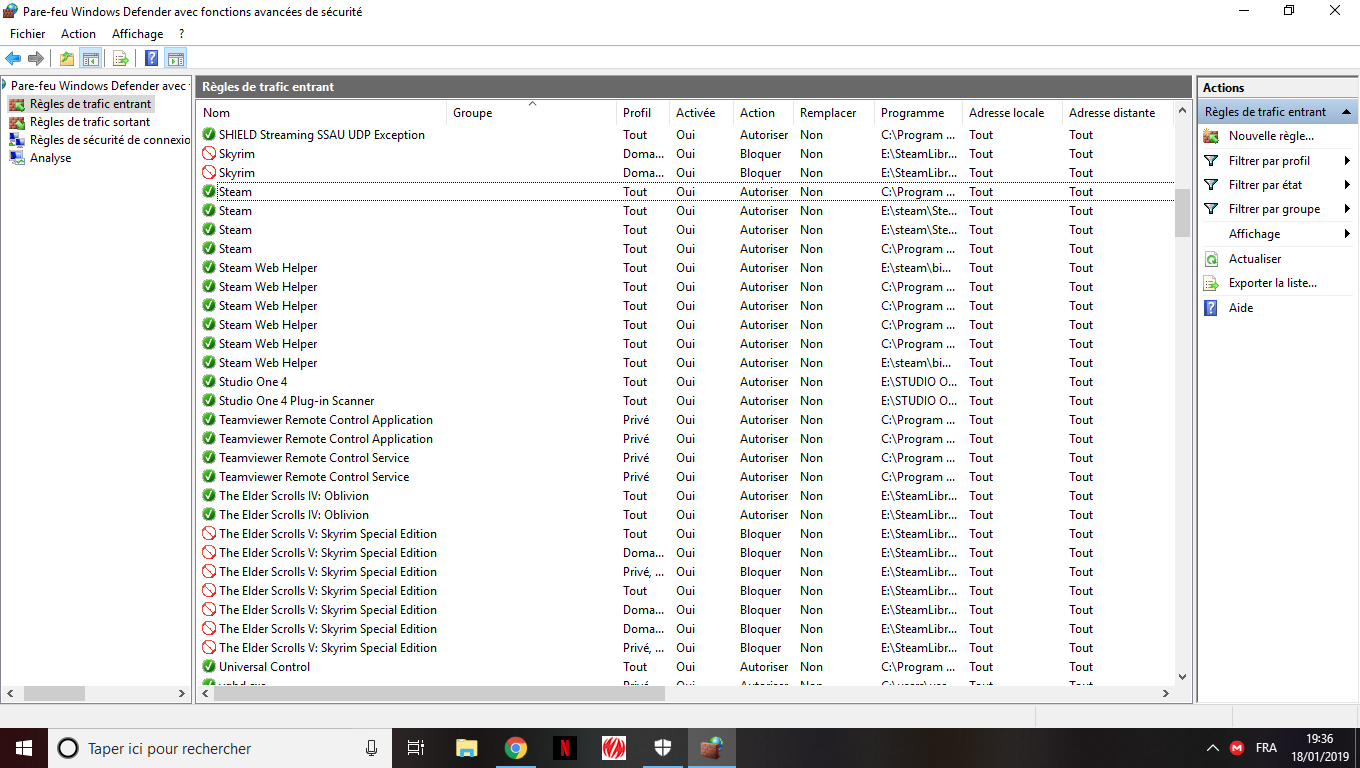Open Windows Security shield in taskbar

tap(663, 748)
